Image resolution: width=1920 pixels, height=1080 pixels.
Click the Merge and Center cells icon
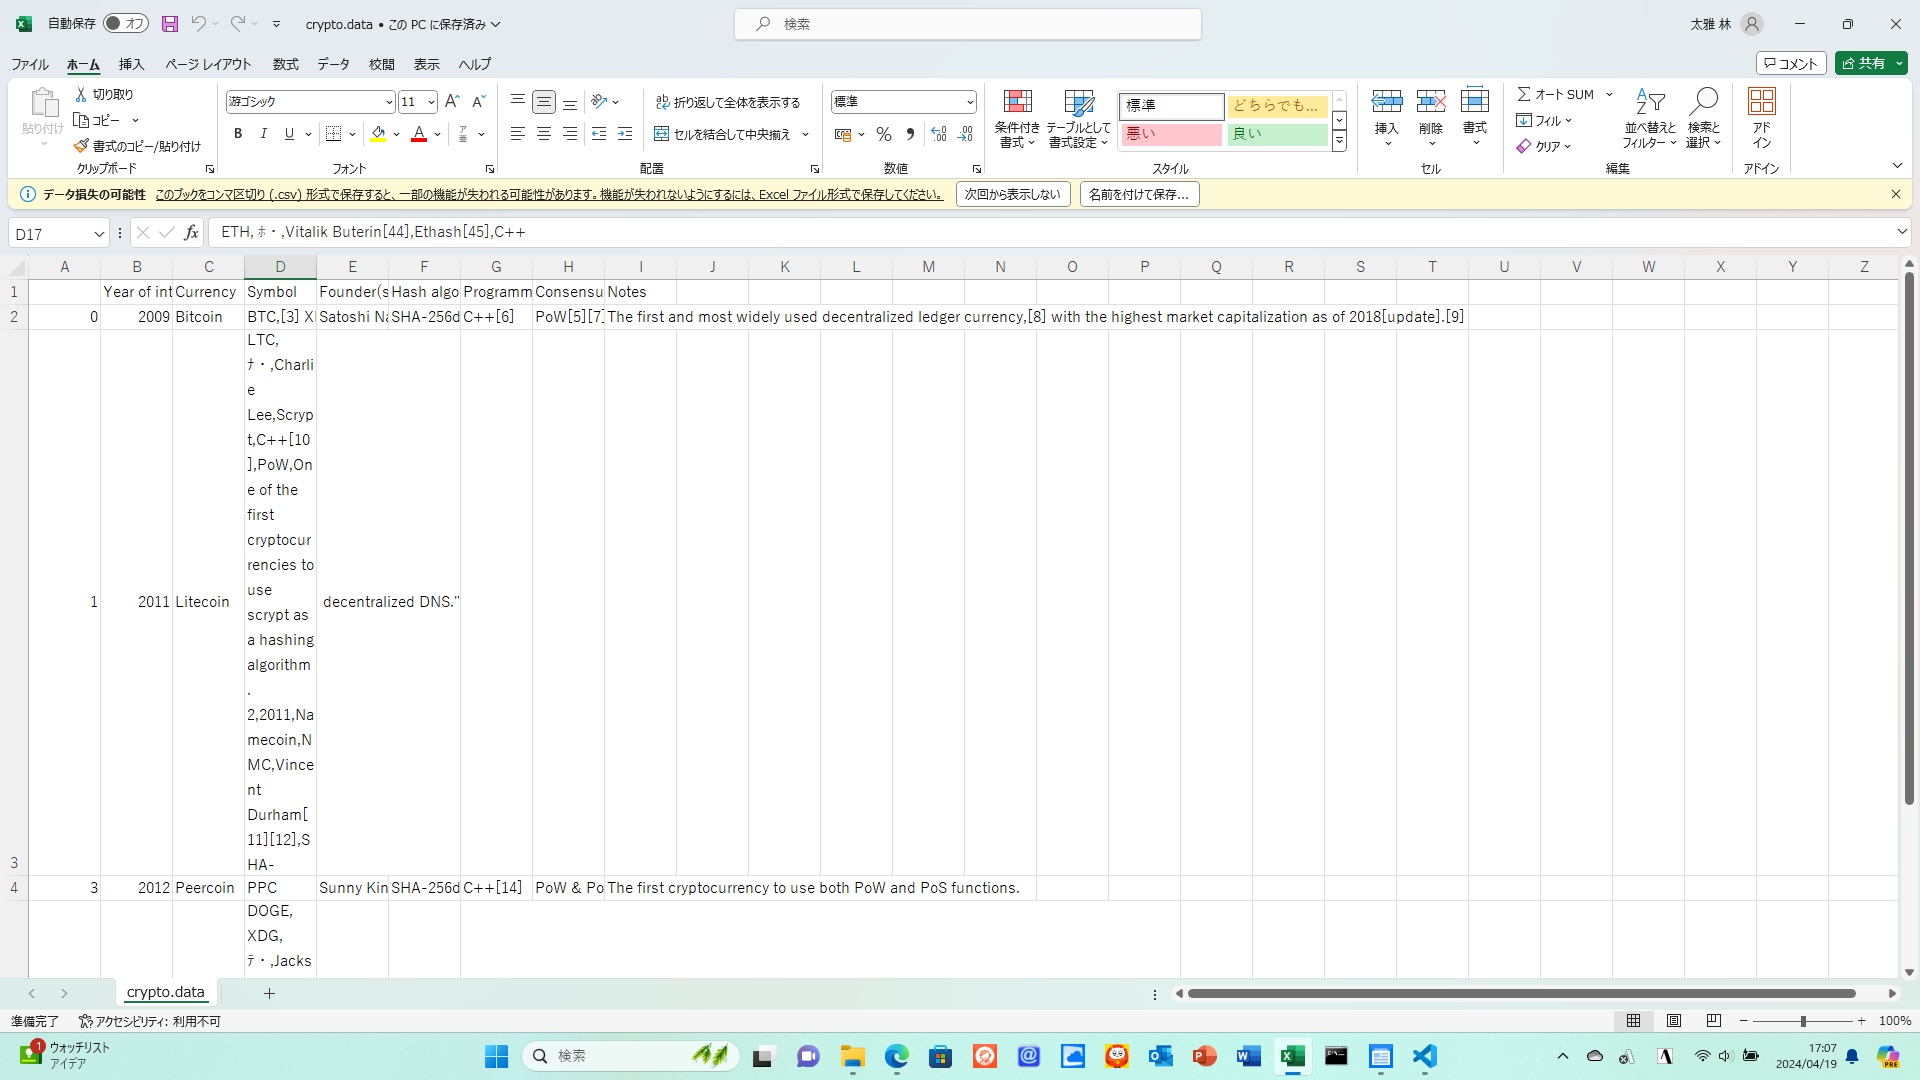coord(662,134)
